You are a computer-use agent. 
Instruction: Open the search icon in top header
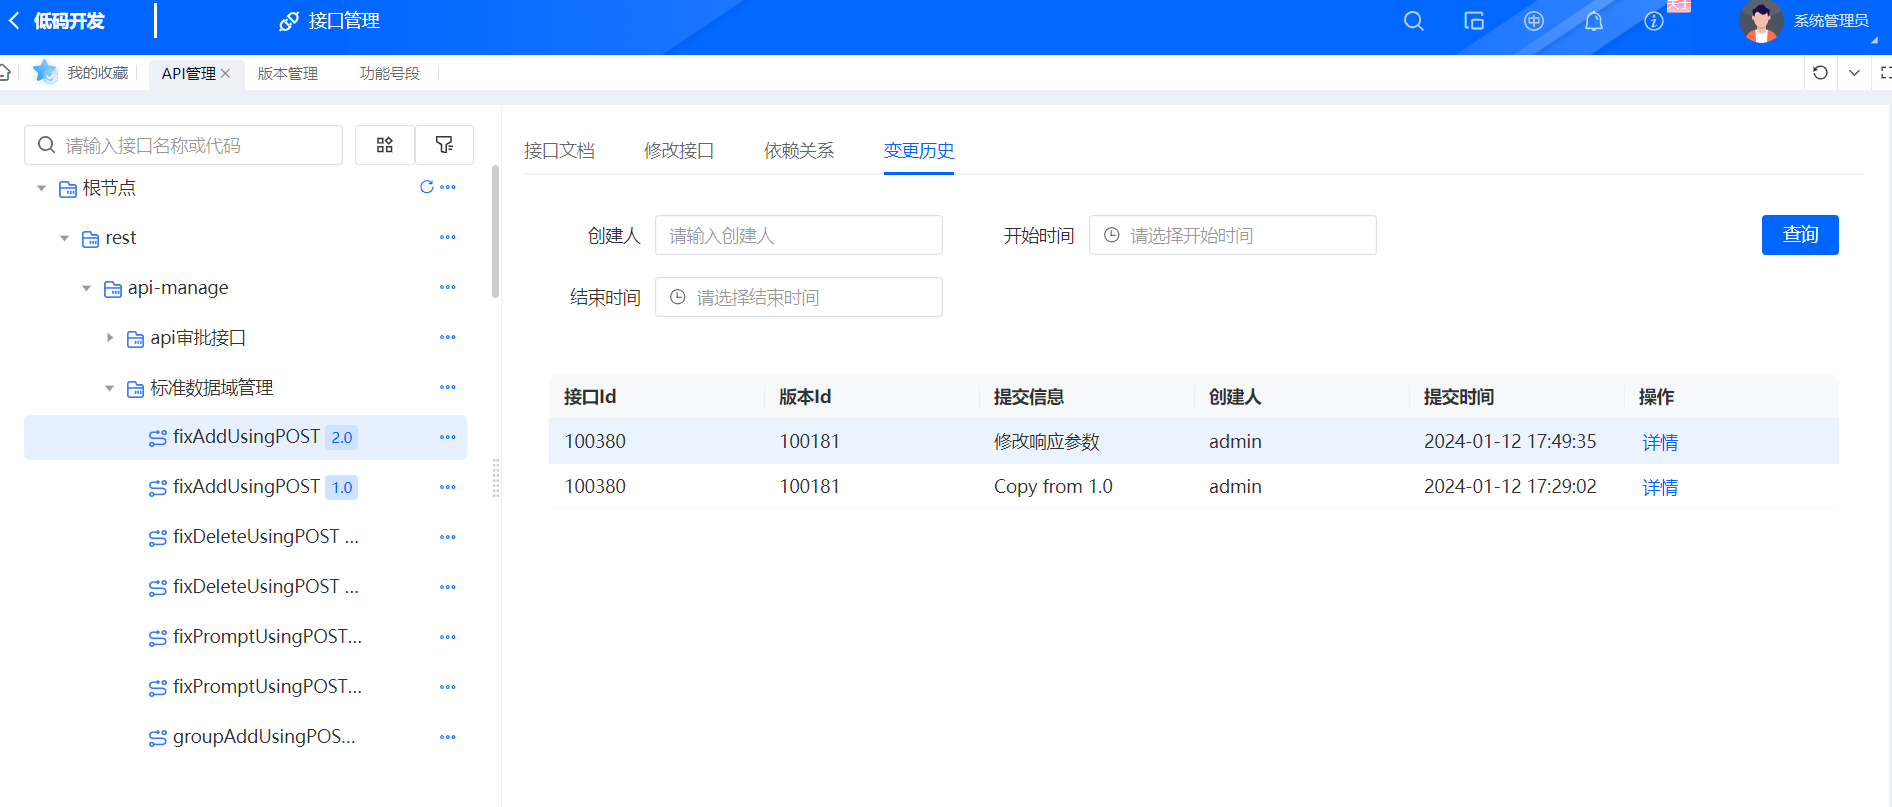1413,21
